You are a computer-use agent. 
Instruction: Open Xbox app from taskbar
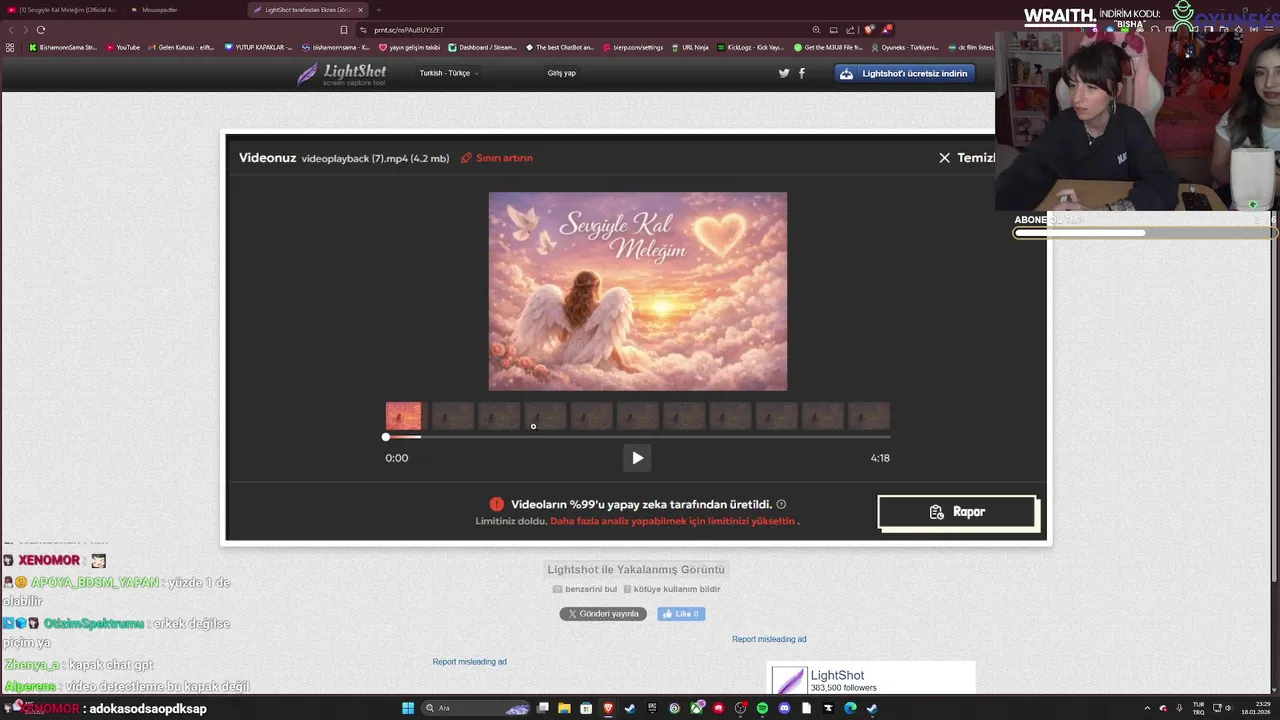click(696, 708)
